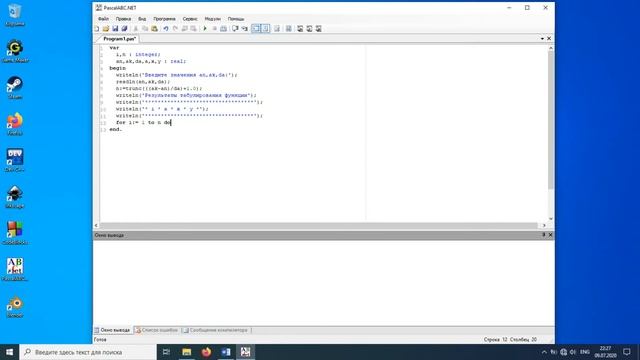Select the Game Maker desktop shortcut
The width and height of the screenshot is (640, 360).
tap(15, 51)
